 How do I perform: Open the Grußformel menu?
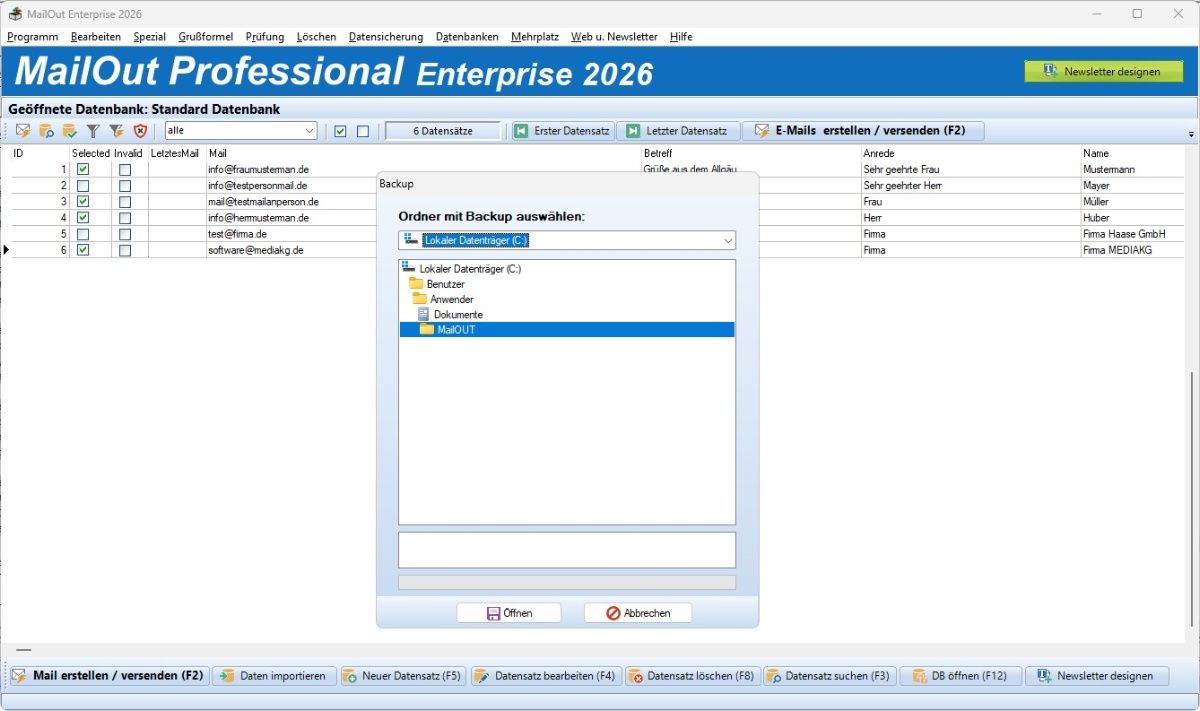[x=205, y=37]
